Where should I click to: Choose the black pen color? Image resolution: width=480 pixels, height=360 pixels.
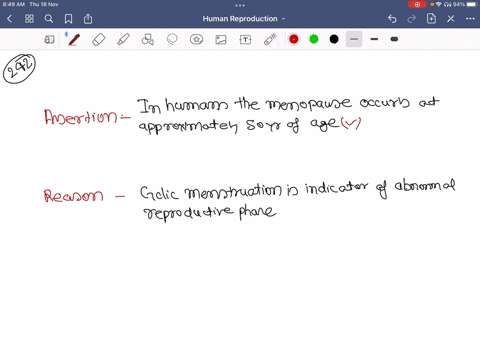[x=334, y=39]
